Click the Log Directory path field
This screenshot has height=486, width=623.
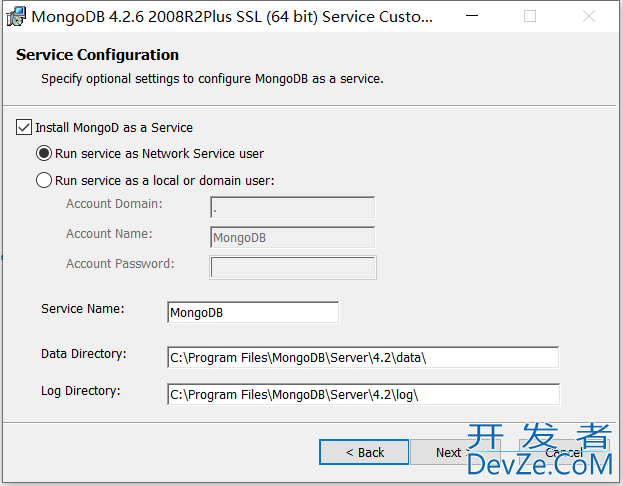(363, 394)
